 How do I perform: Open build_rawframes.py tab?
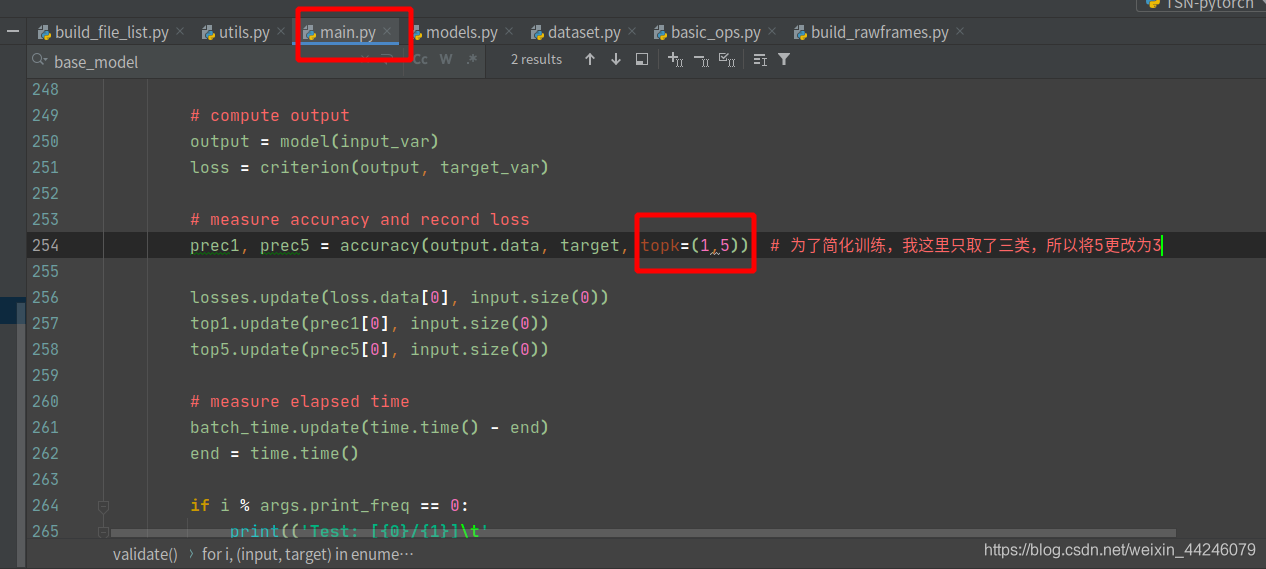click(880, 32)
